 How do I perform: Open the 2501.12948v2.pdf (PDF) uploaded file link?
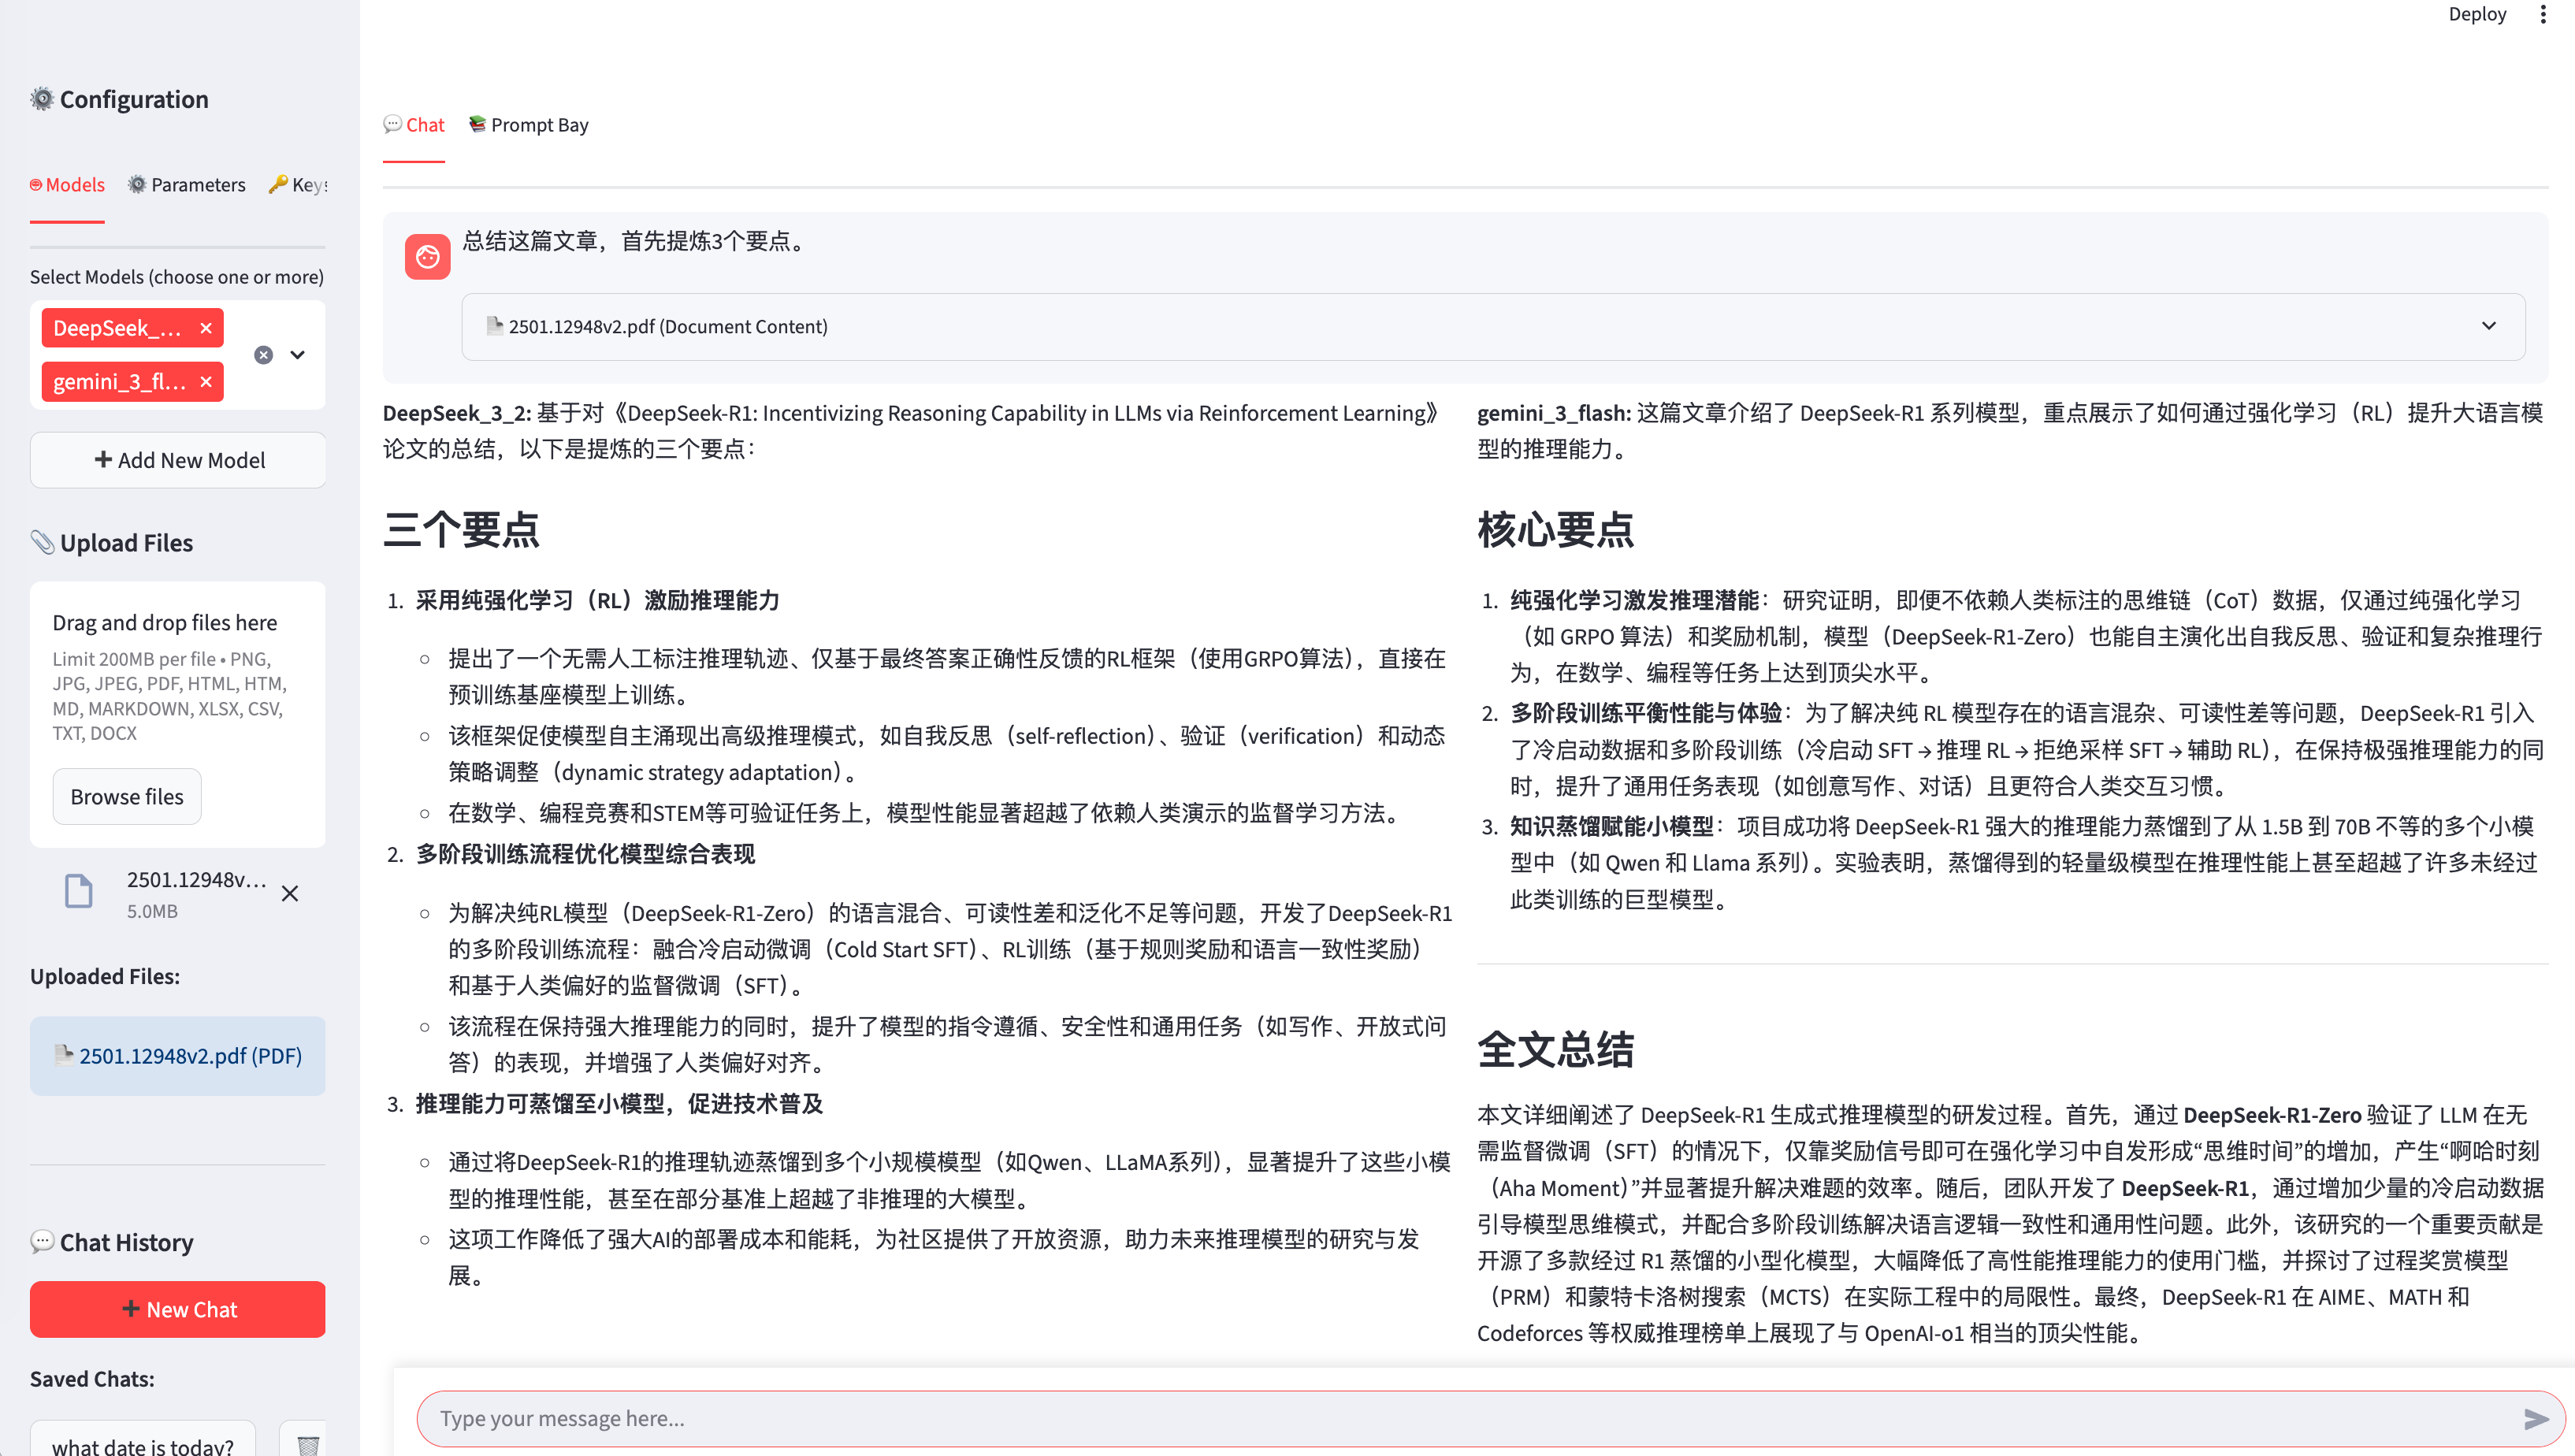pos(190,1056)
